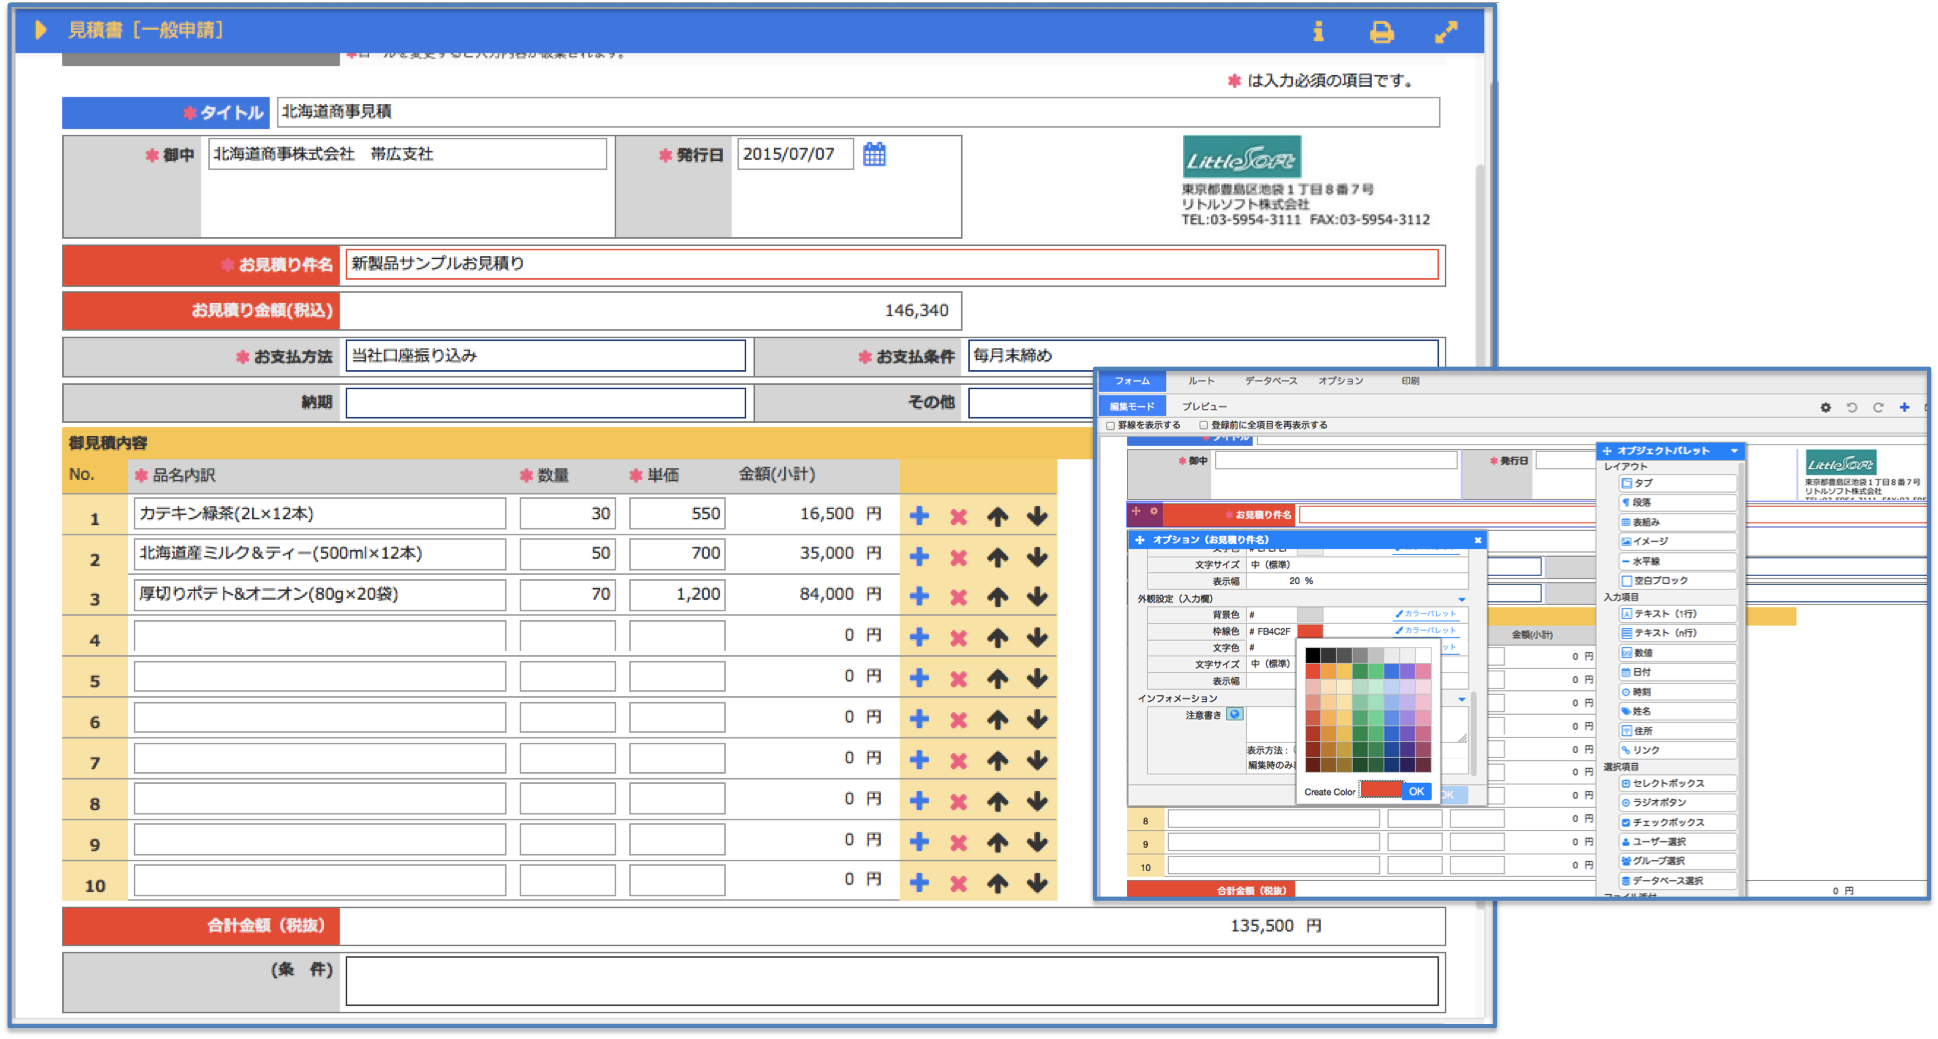Add リンク item from palette
This screenshot has height=1039, width=1938.
click(1677, 750)
